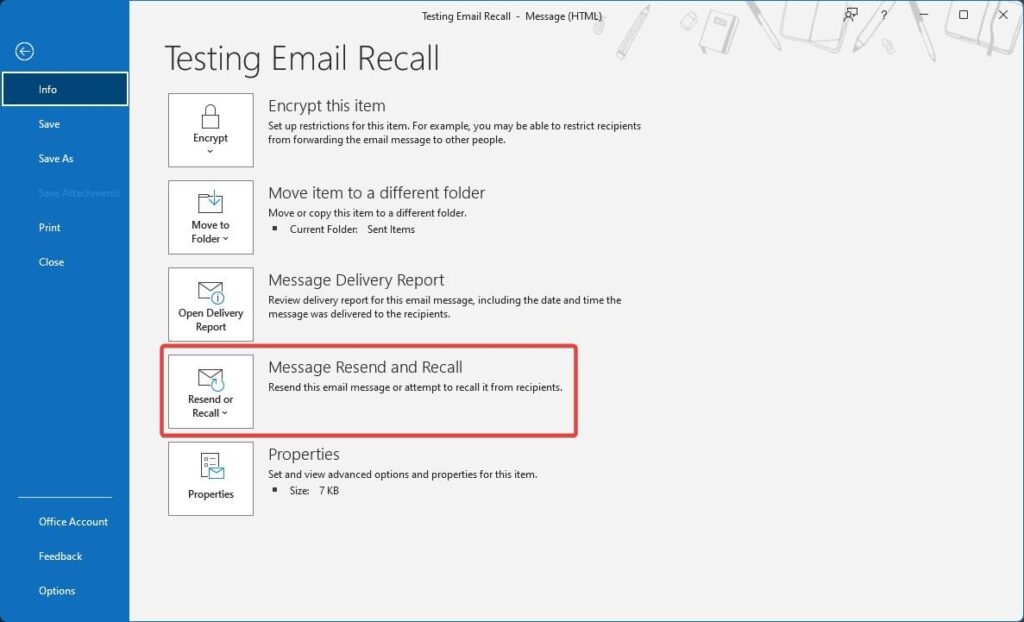Close the window with the X button

[x=1003, y=14]
